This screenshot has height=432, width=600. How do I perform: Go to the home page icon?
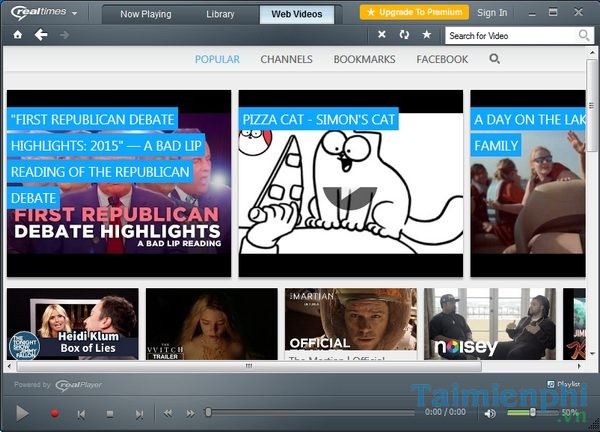[18, 35]
